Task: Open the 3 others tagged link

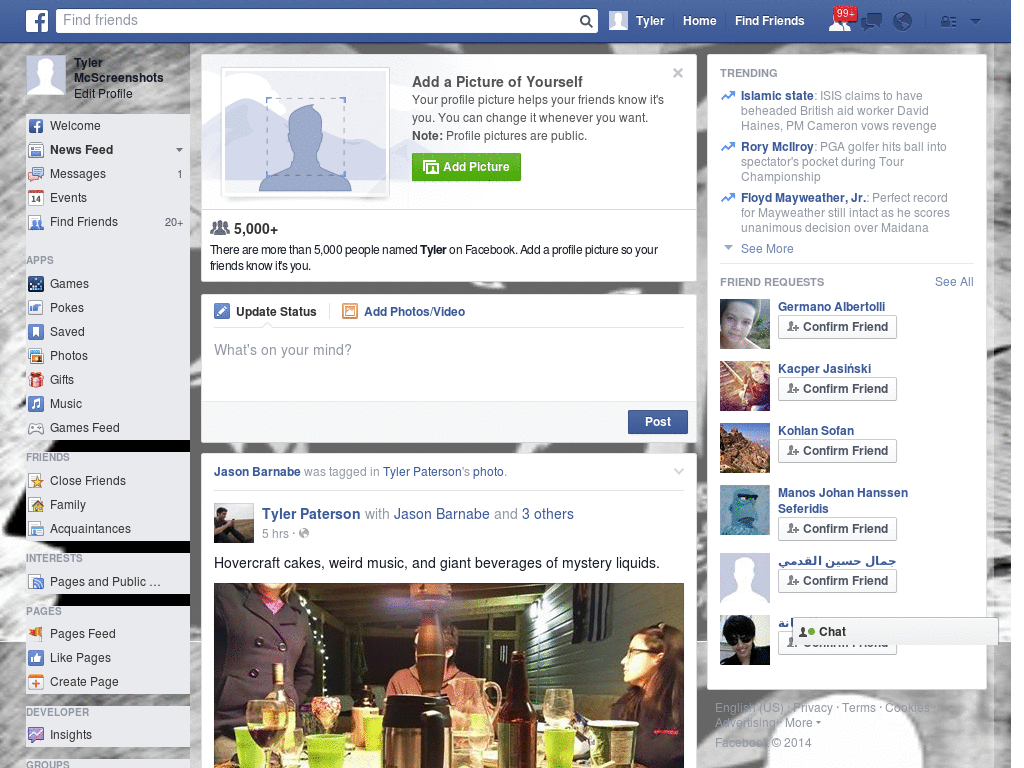Action: 547,515
